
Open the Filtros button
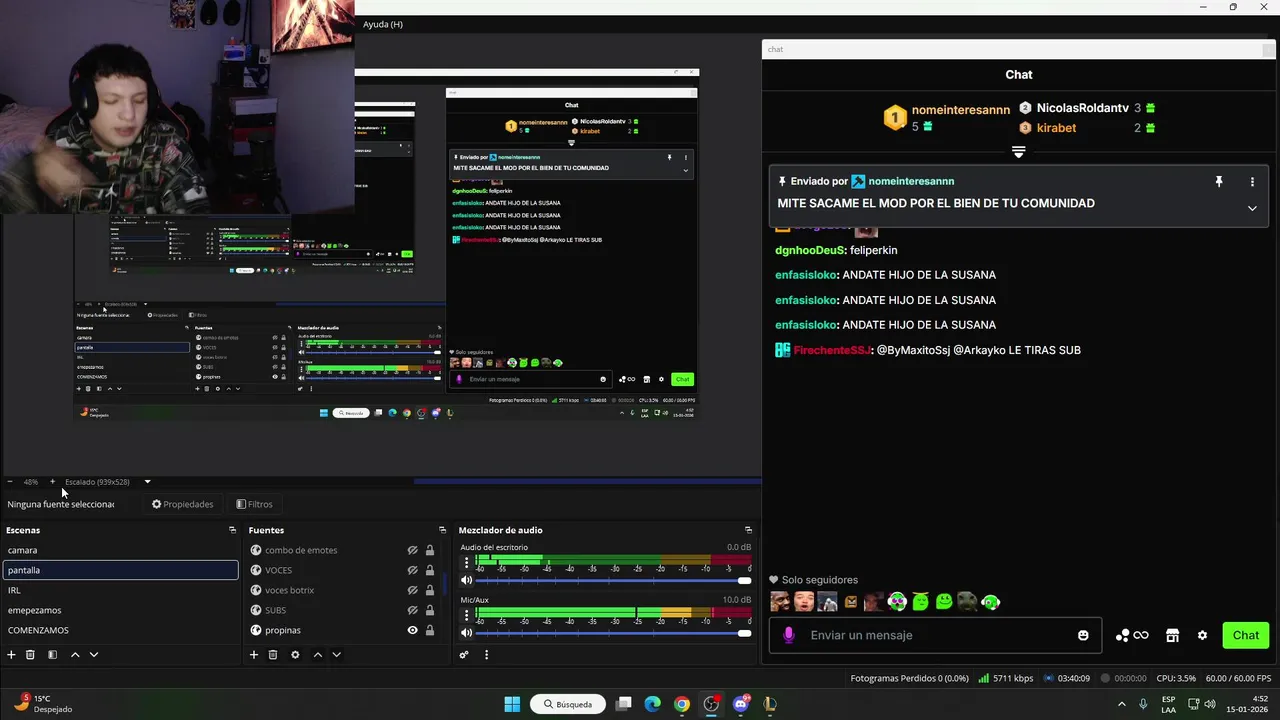pos(254,504)
